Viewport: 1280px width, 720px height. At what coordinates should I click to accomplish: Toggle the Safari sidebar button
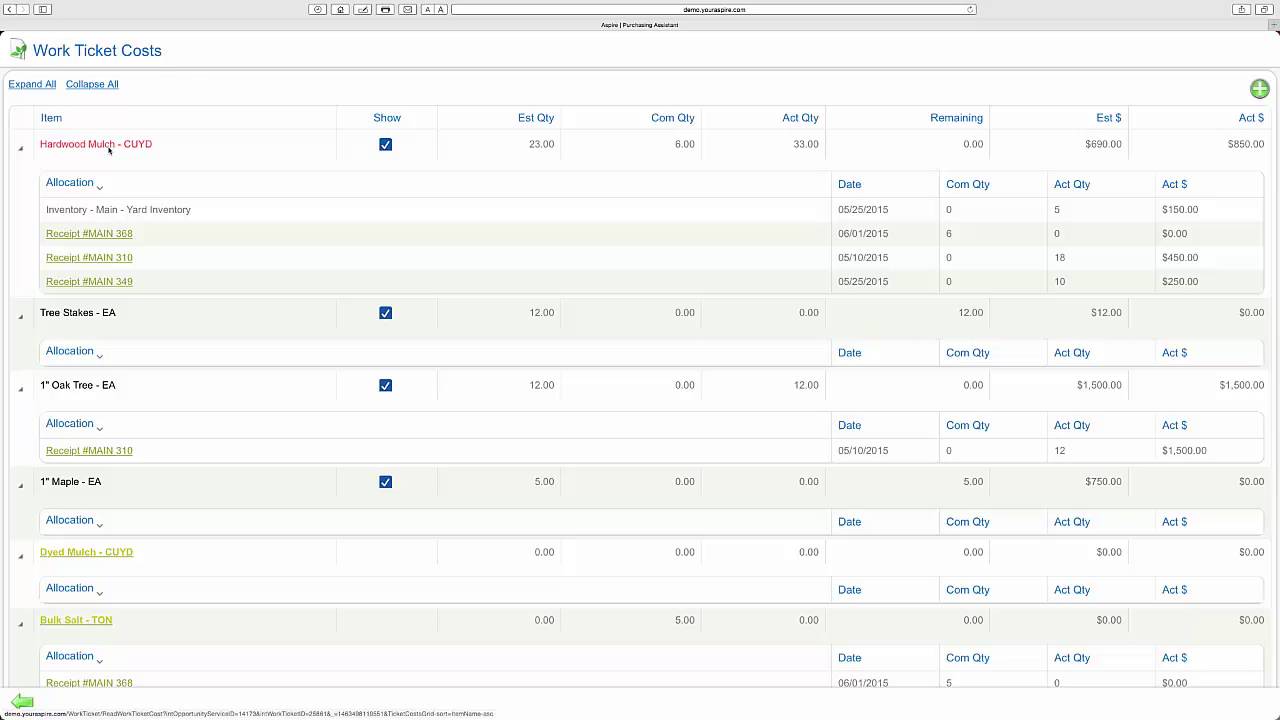coord(43,9)
